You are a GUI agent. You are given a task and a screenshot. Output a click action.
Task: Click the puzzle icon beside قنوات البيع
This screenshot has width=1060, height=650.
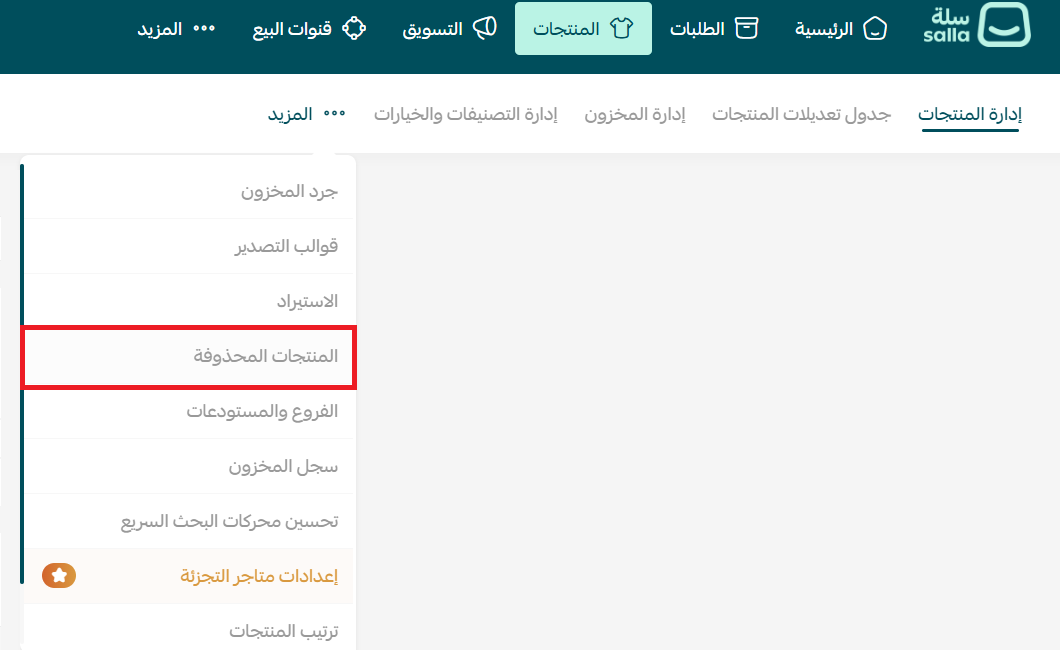click(354, 28)
